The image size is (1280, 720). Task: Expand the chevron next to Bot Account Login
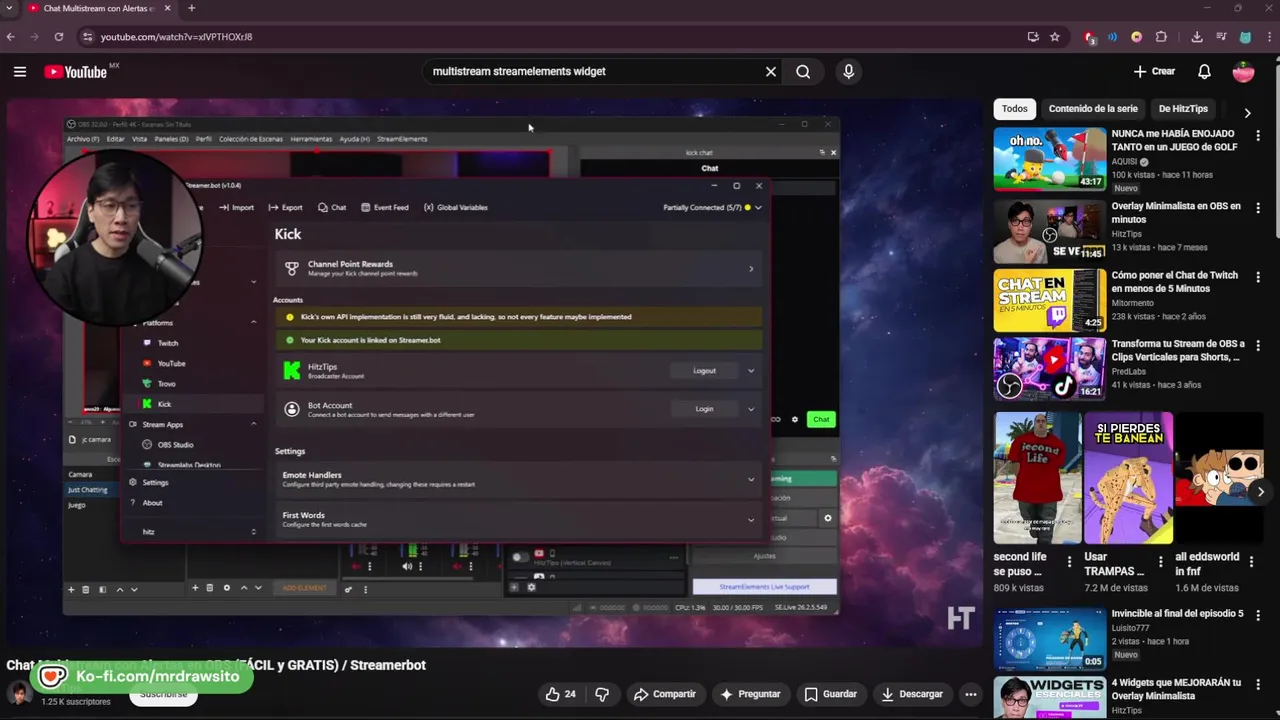(x=751, y=409)
